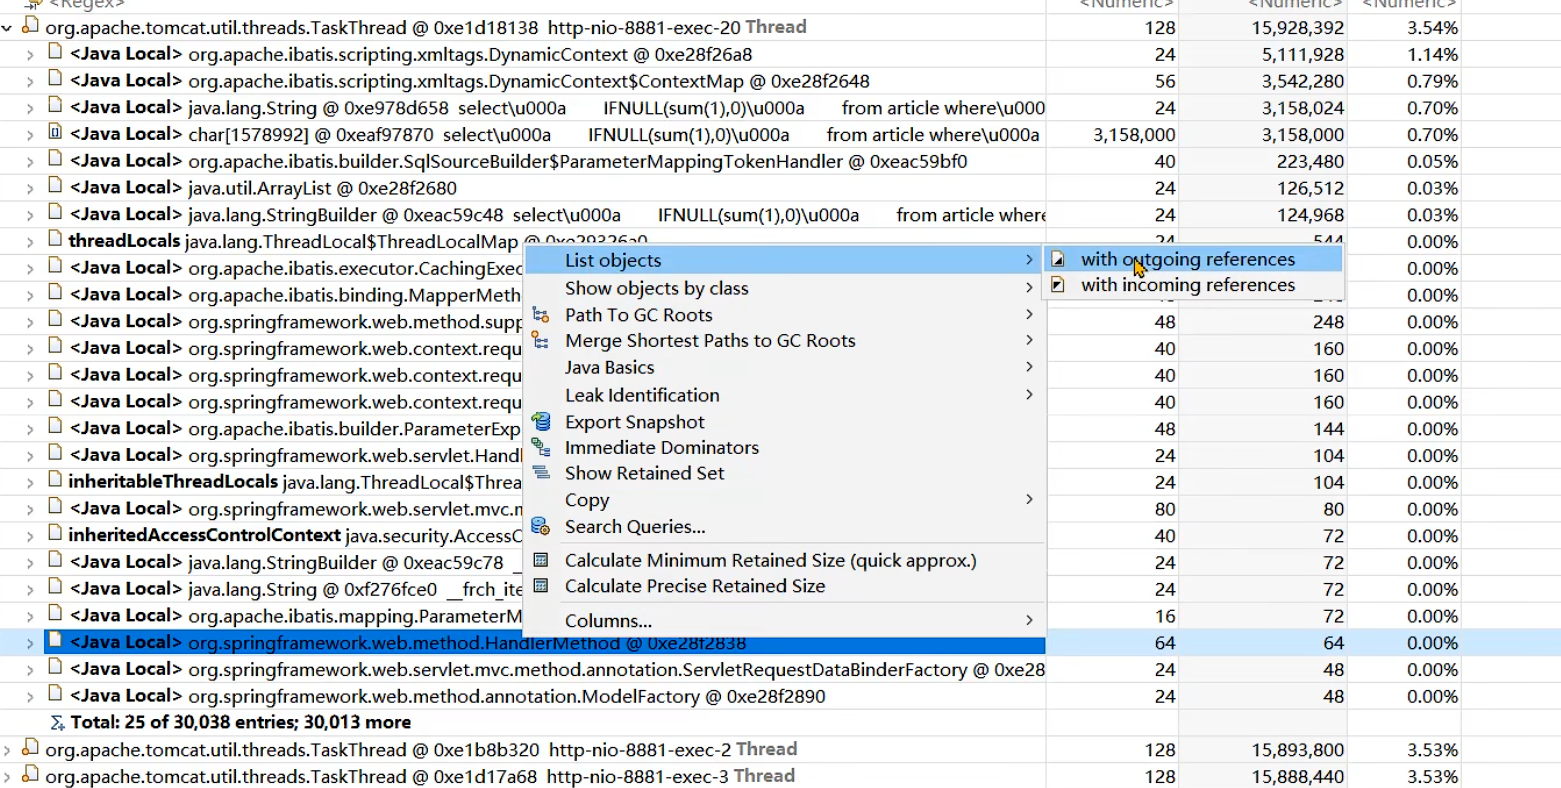Select Path To GC Roots entry
Image resolution: width=1561 pixels, height=788 pixels.
[x=785, y=315]
